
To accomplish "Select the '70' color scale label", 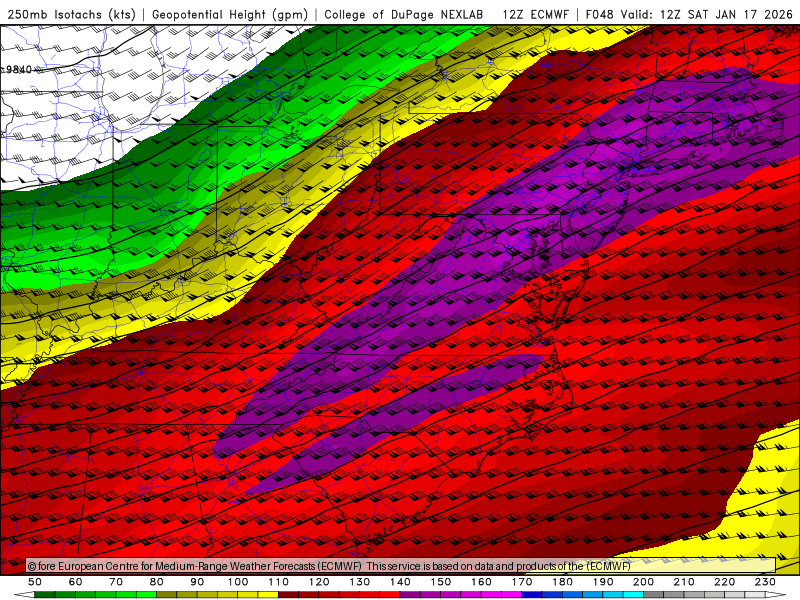I will pos(116,582).
